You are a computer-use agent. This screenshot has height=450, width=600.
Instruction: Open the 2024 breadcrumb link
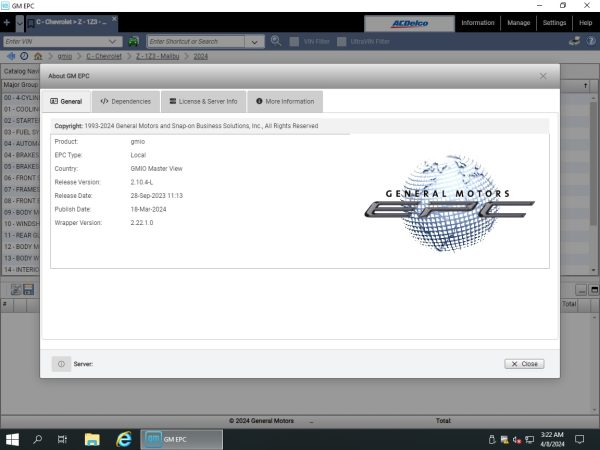tap(201, 56)
